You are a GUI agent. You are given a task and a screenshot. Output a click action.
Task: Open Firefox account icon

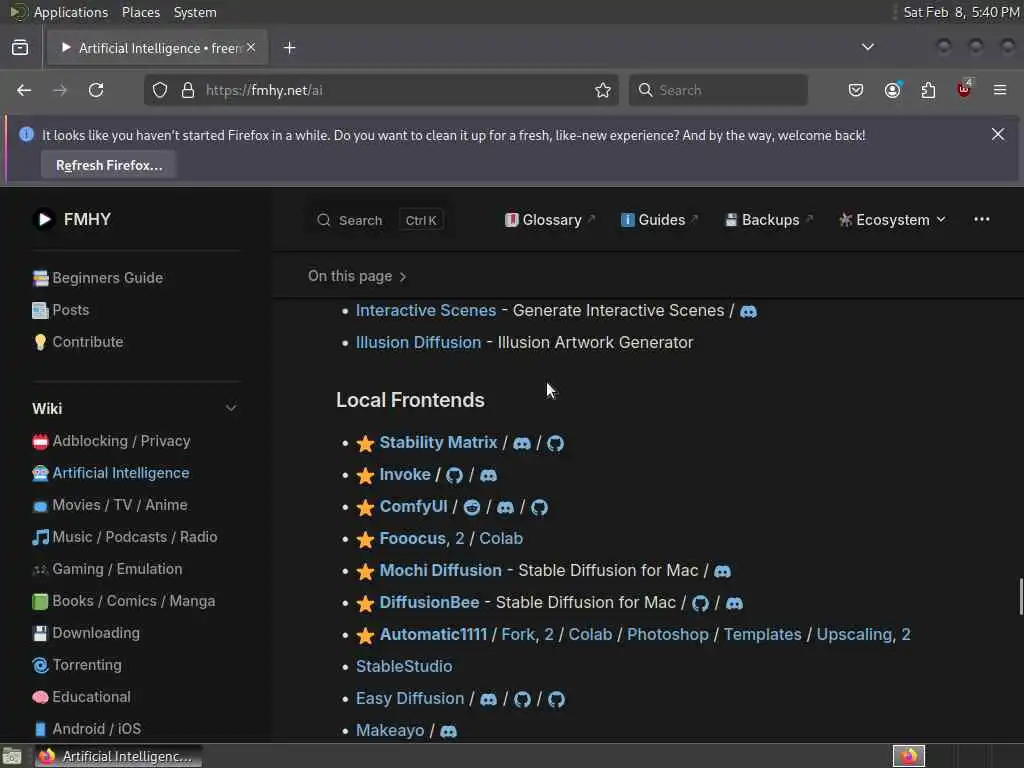pos(893,90)
